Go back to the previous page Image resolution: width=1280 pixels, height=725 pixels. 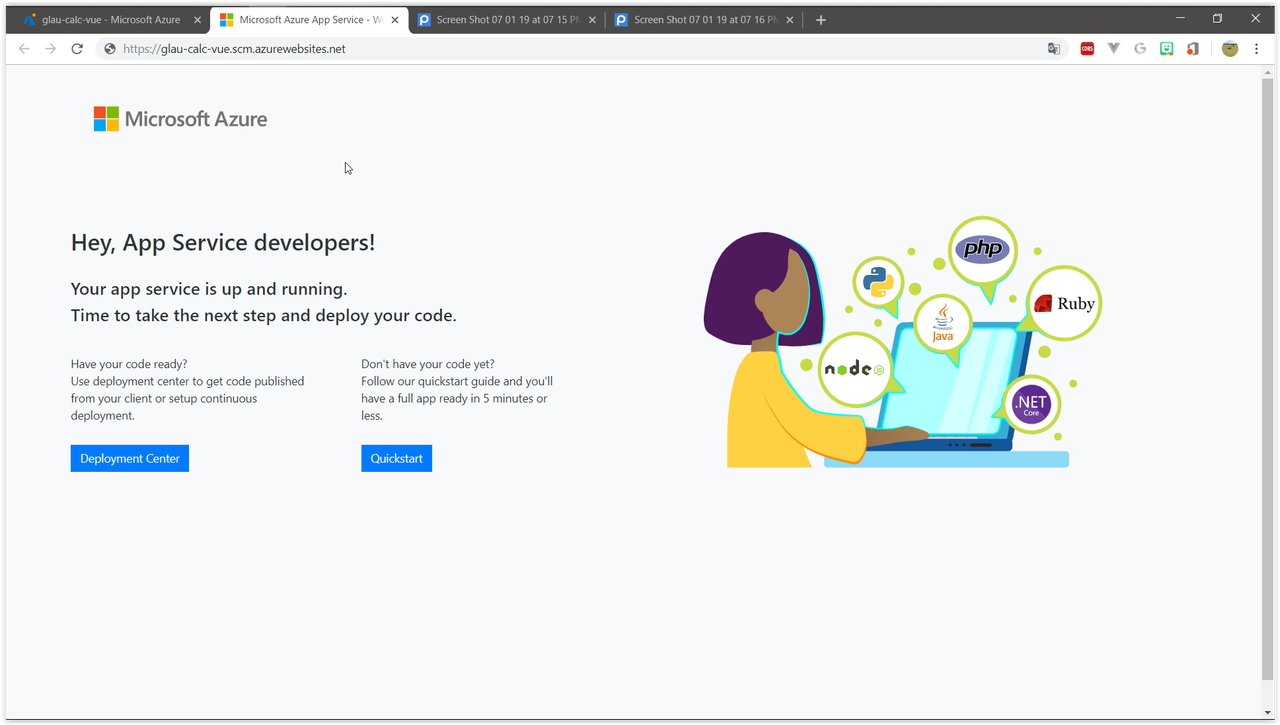(x=24, y=48)
